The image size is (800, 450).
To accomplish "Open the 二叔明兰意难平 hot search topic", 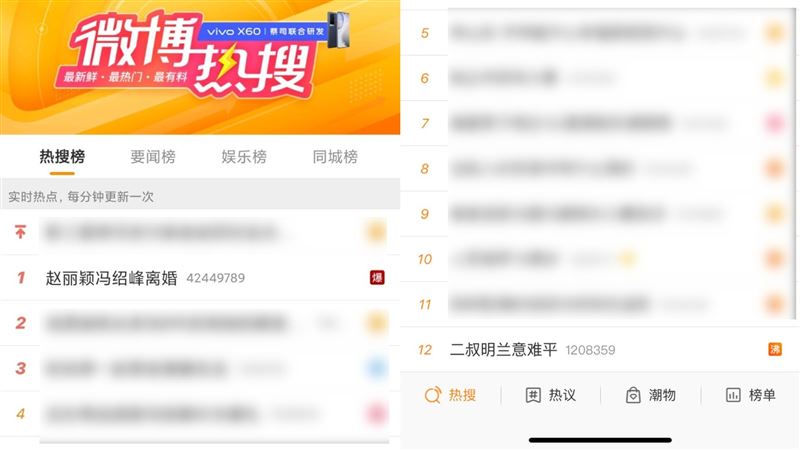I will (x=503, y=350).
